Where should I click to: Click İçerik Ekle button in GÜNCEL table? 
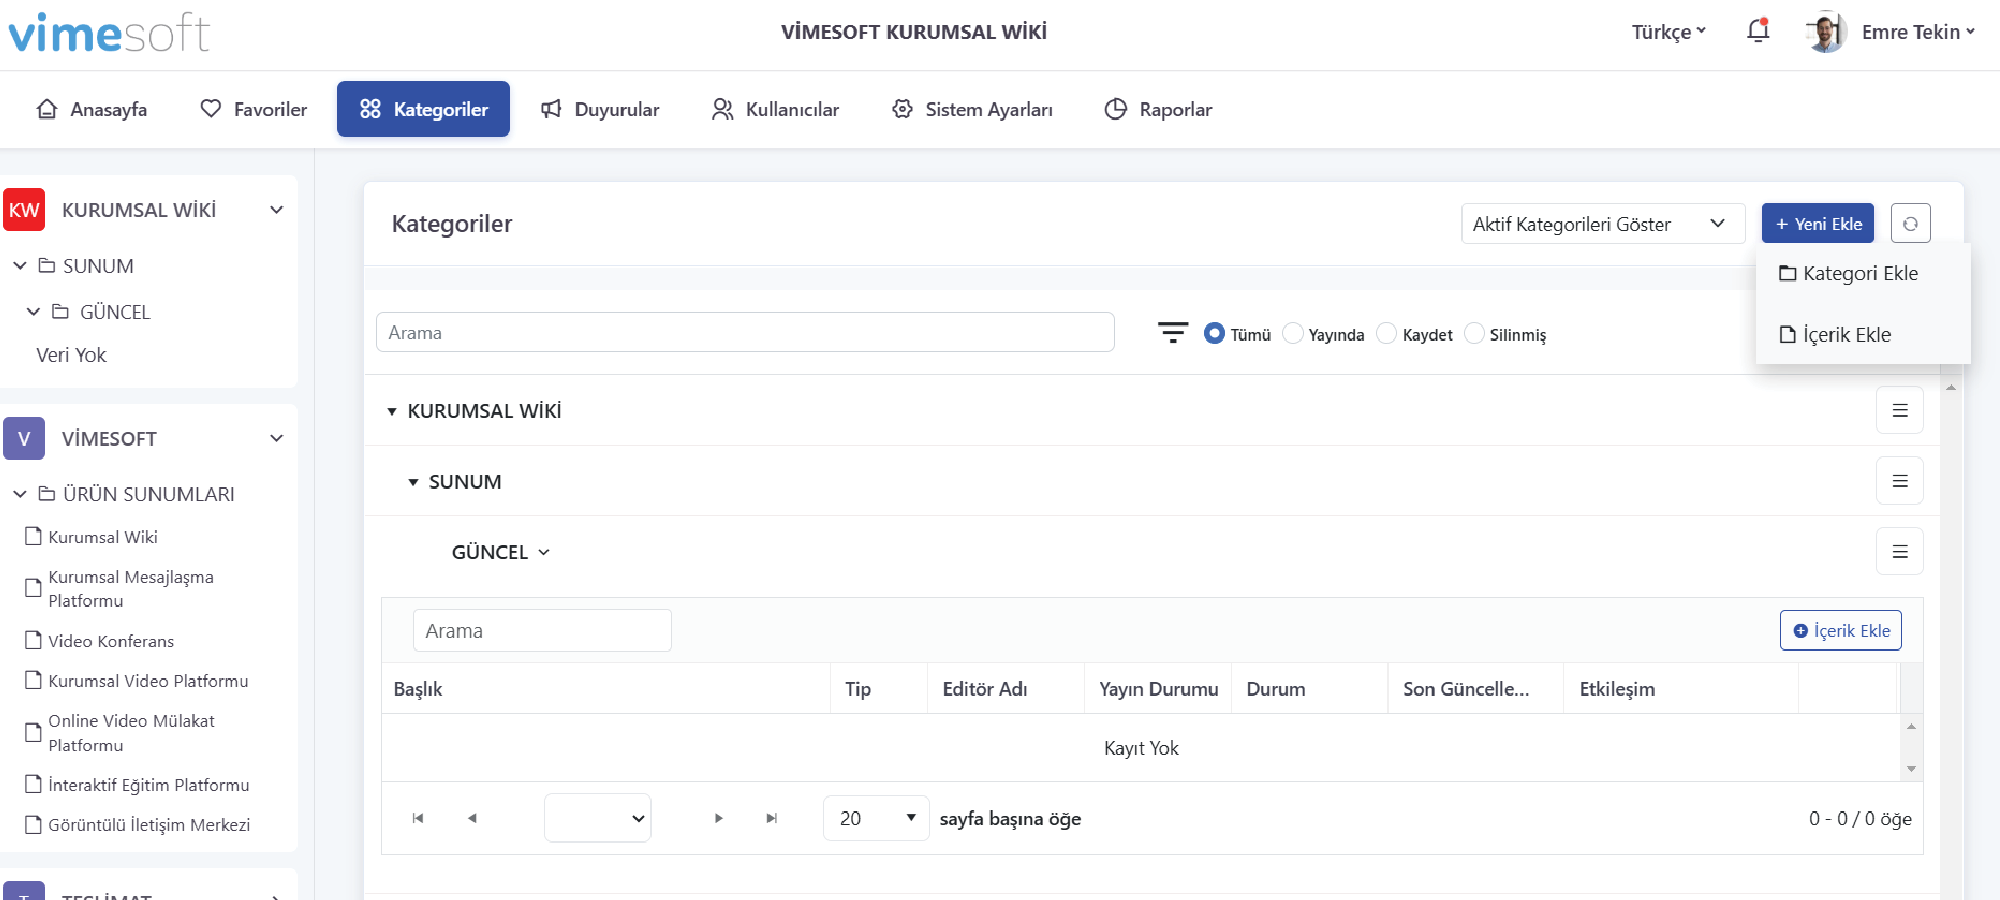[x=1841, y=631]
